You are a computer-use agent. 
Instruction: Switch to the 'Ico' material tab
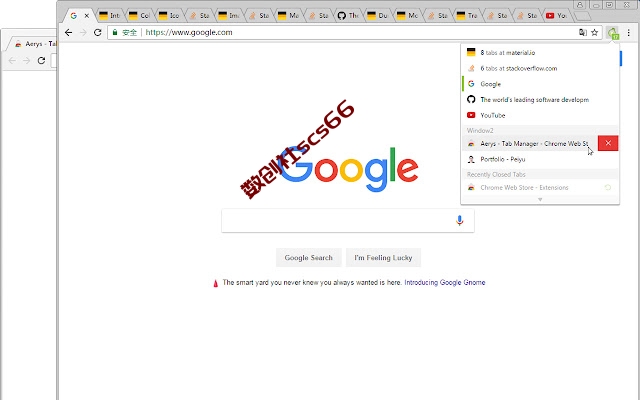point(169,16)
